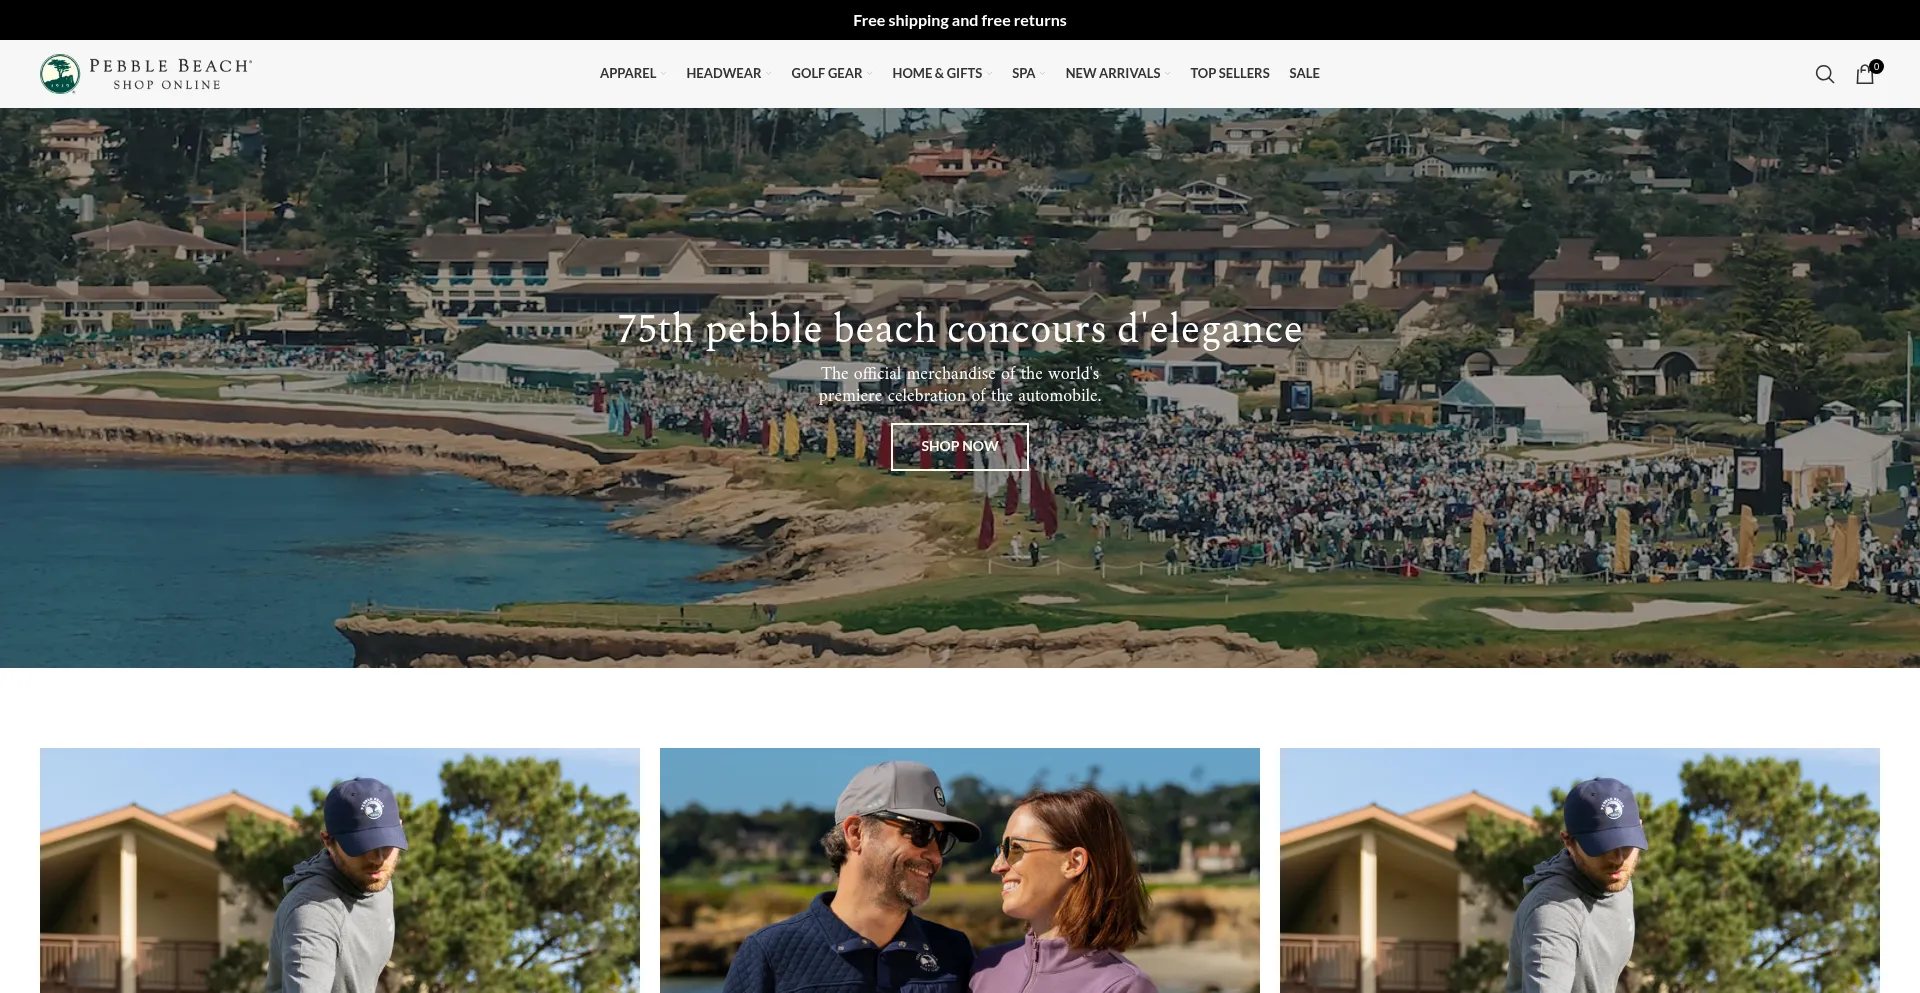Open the shopping bag cart icon
1920x993 pixels.
[x=1865, y=75]
